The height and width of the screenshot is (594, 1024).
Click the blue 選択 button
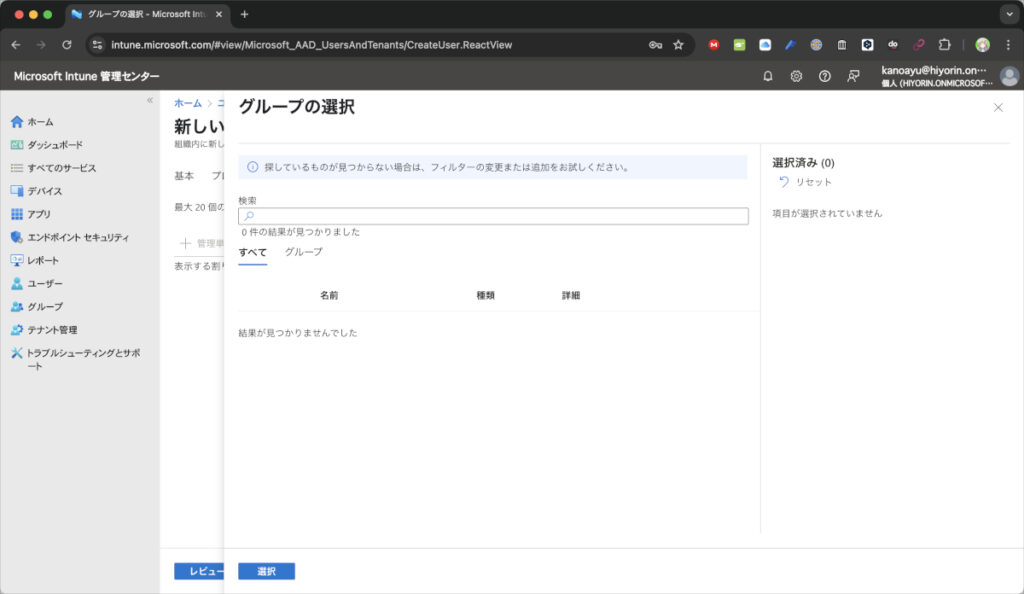pos(266,571)
